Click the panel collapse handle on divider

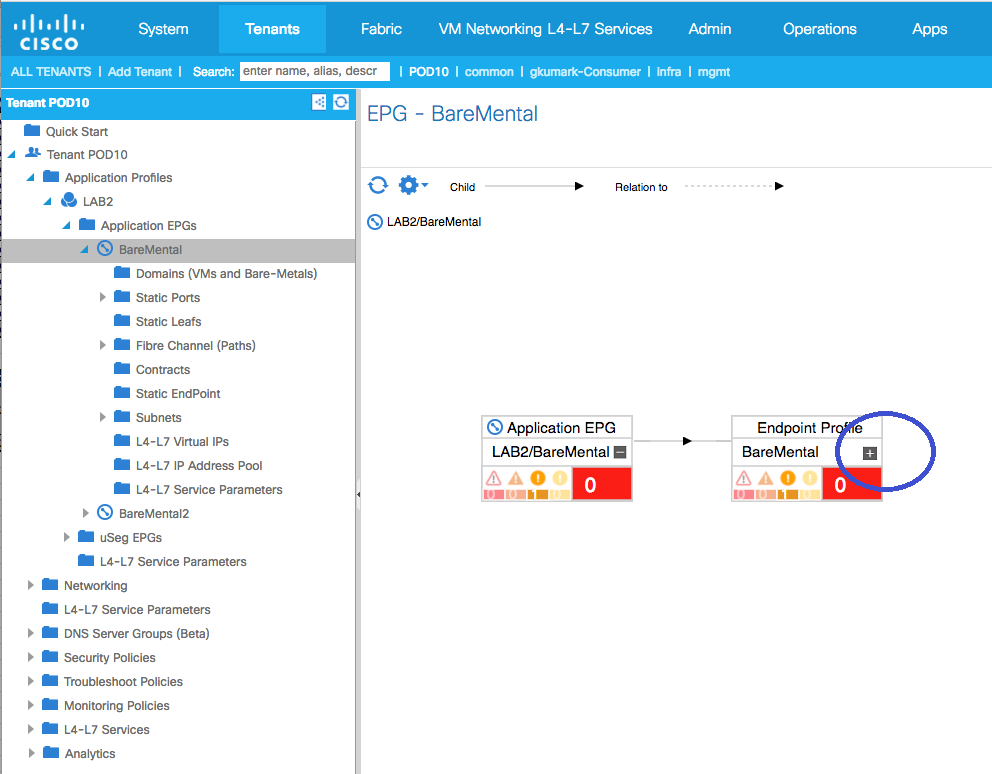click(x=358, y=494)
